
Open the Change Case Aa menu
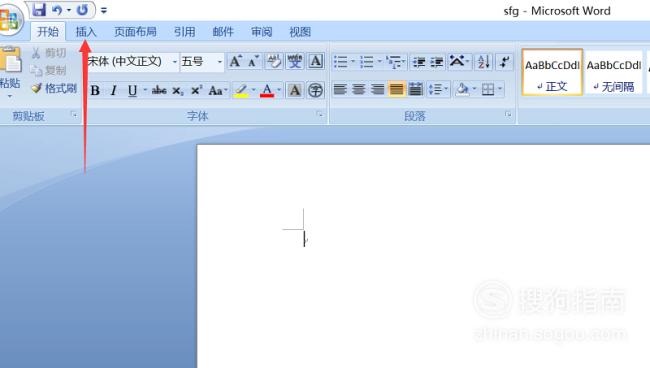click(217, 90)
